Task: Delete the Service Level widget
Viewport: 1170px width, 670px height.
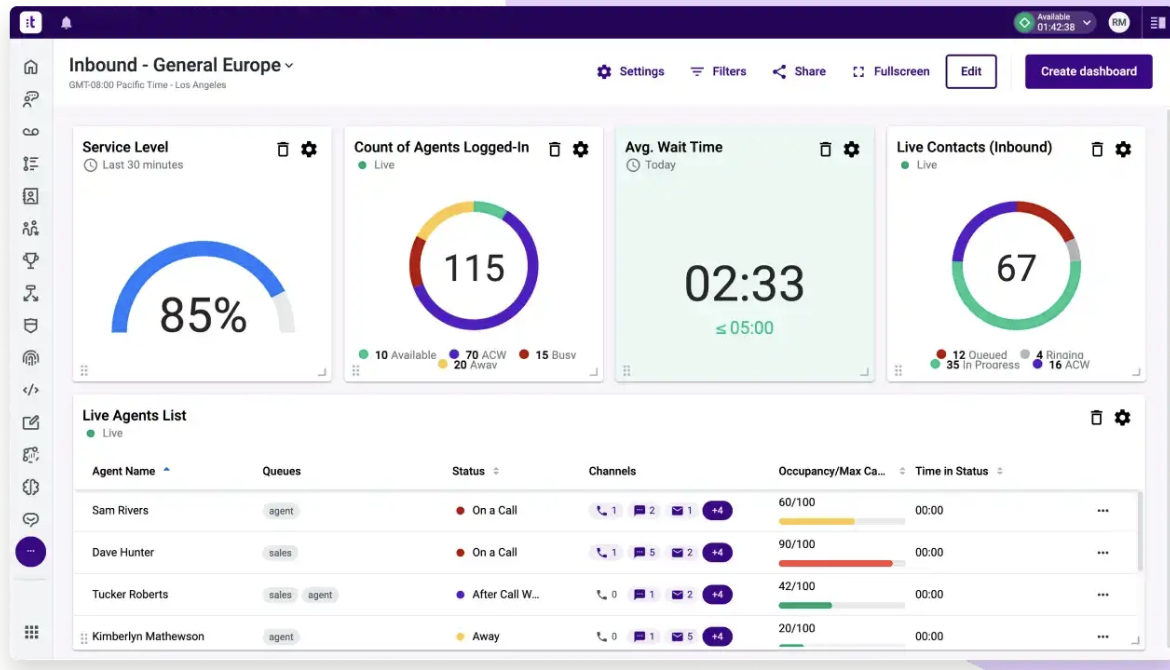Action: coord(283,149)
